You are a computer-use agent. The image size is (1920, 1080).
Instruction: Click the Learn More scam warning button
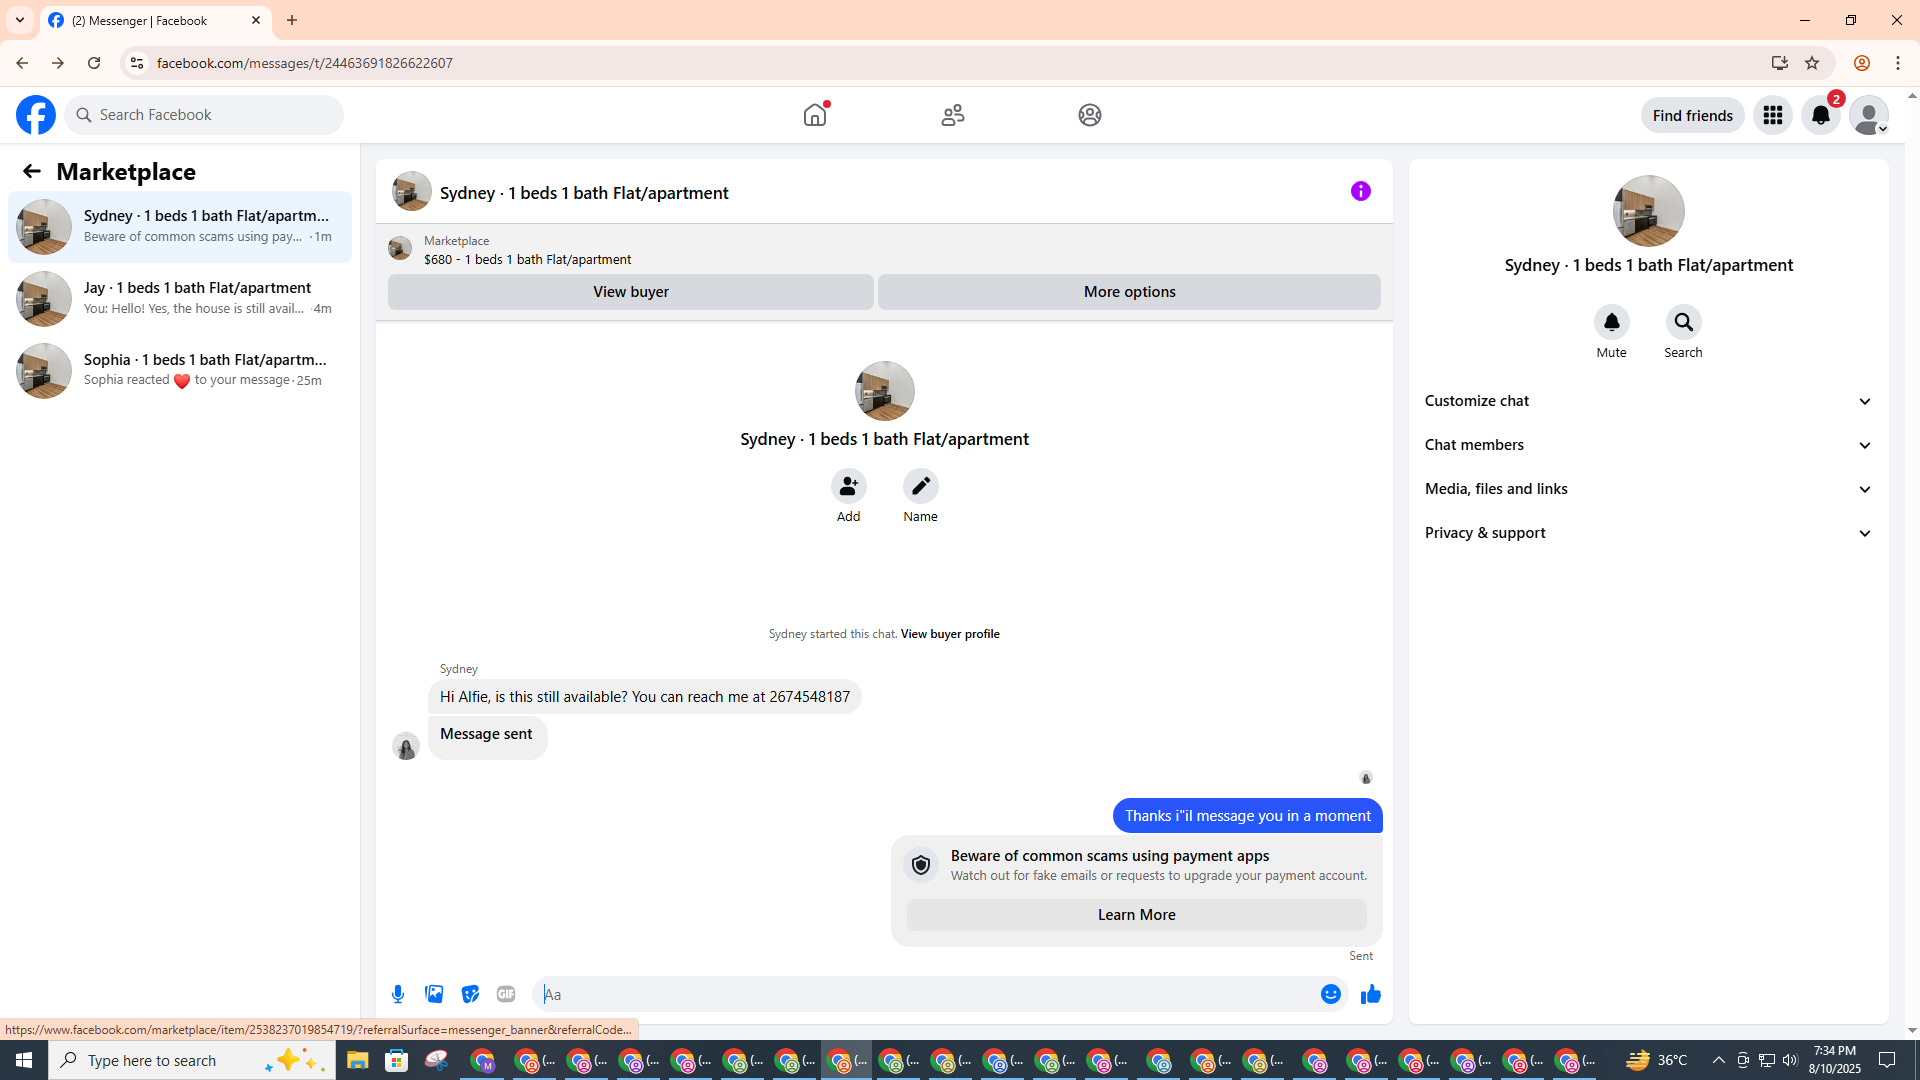[1136, 915]
